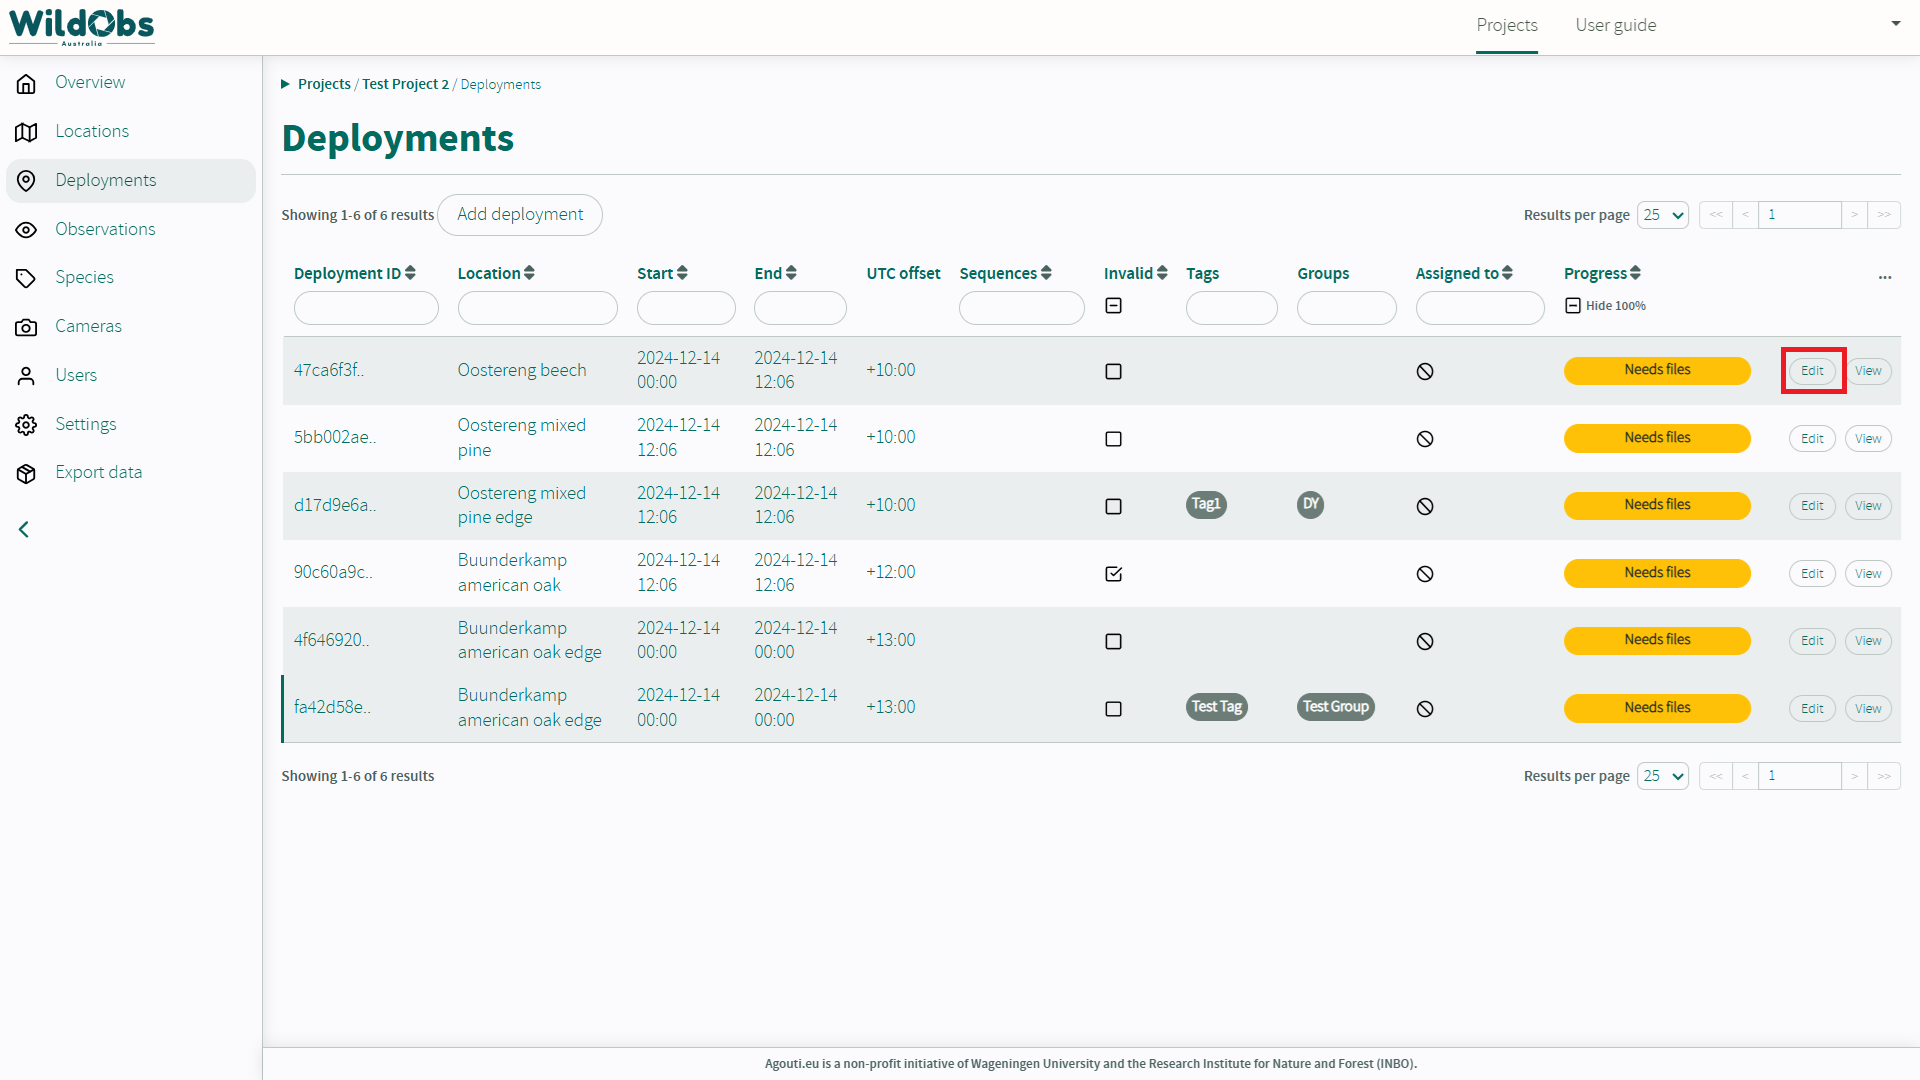1920x1080 pixels.
Task: Open Locations via the map icon
Action: [x=27, y=132]
